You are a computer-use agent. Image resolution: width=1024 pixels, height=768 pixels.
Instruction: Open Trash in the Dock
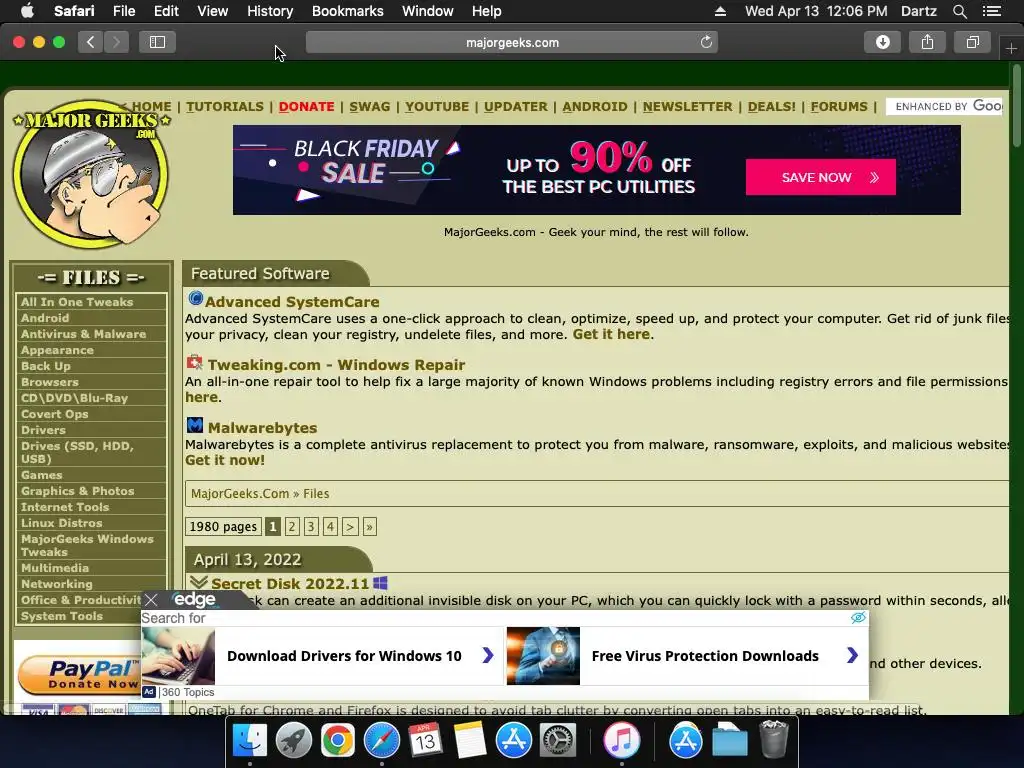click(774, 739)
